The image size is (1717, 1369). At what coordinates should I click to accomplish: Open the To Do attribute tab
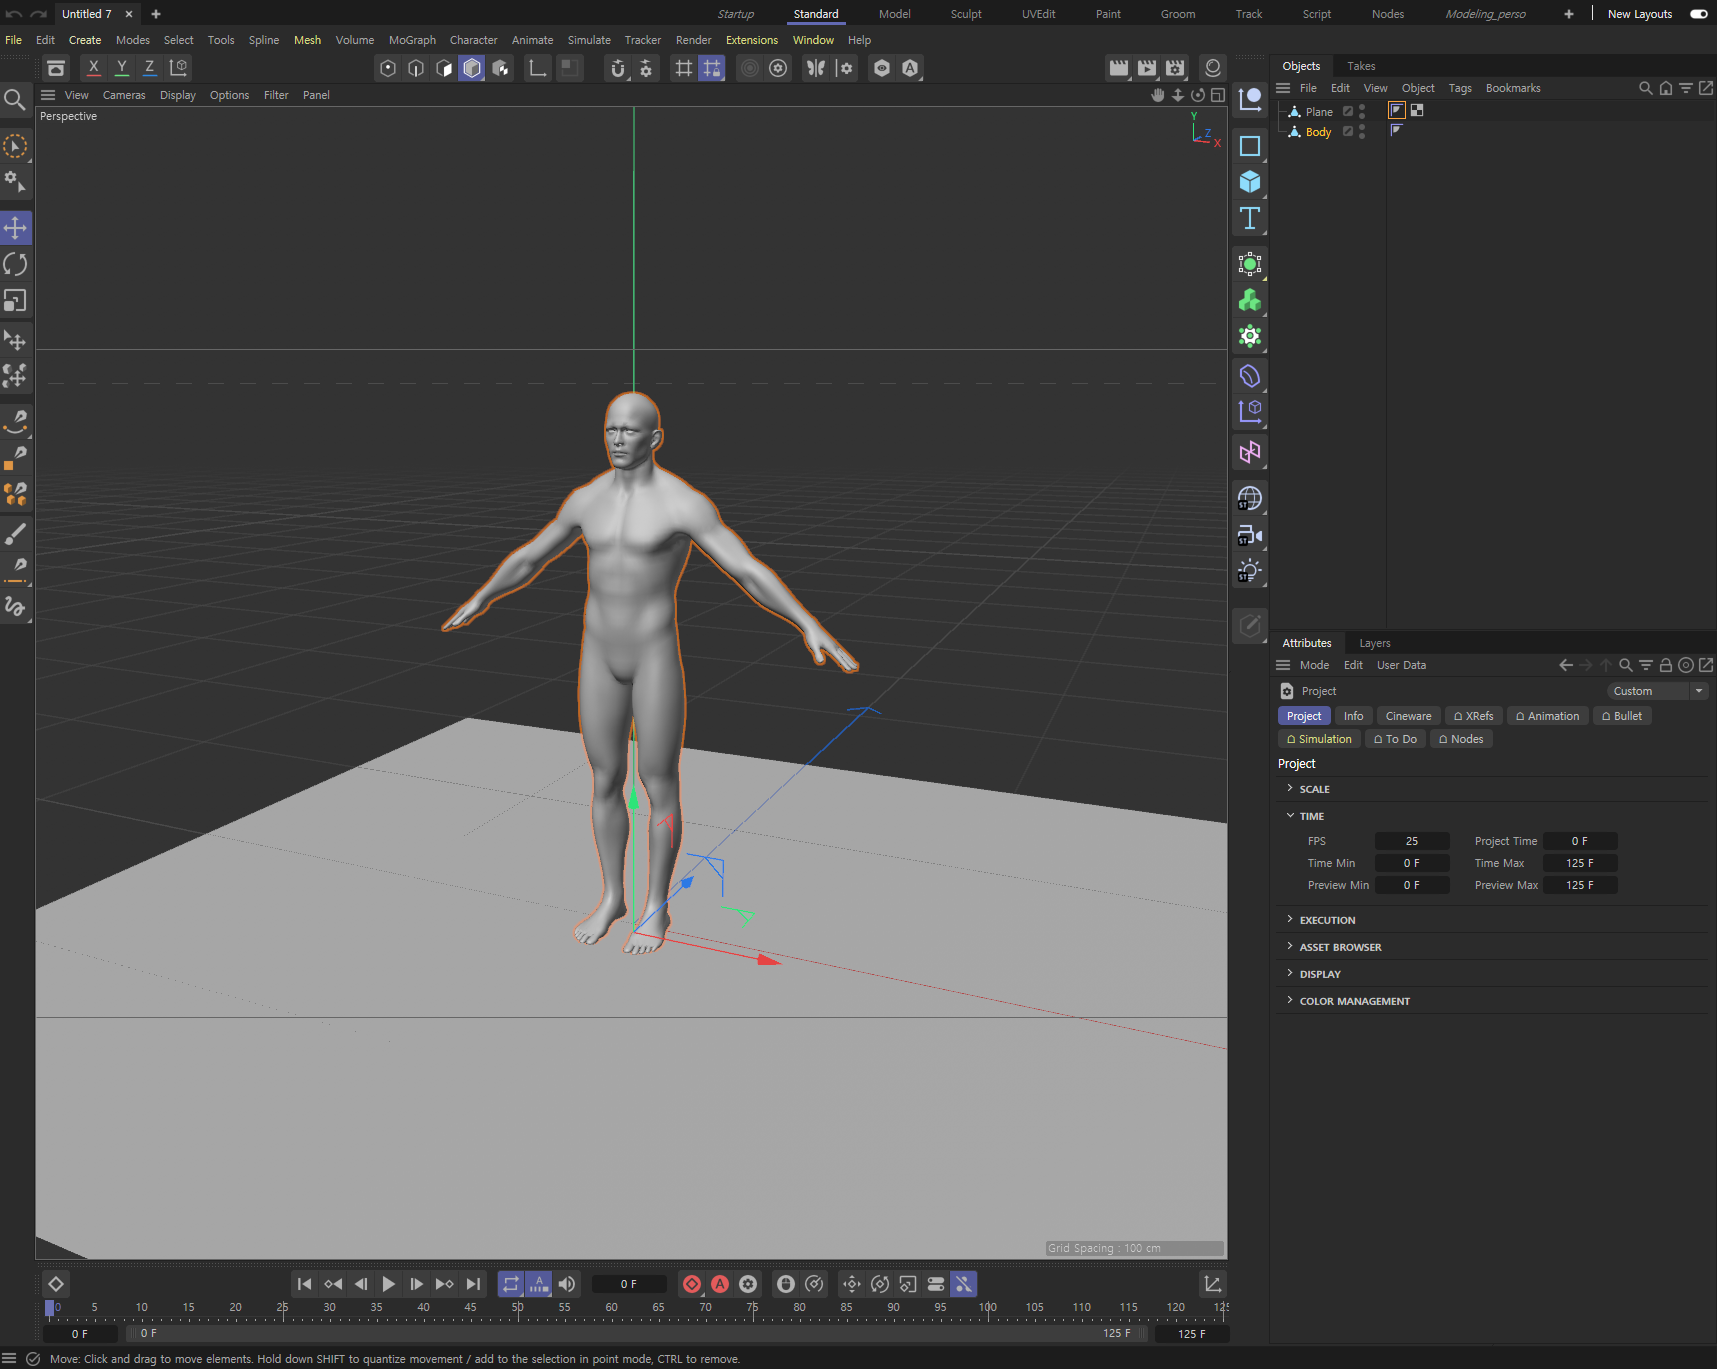click(1395, 739)
